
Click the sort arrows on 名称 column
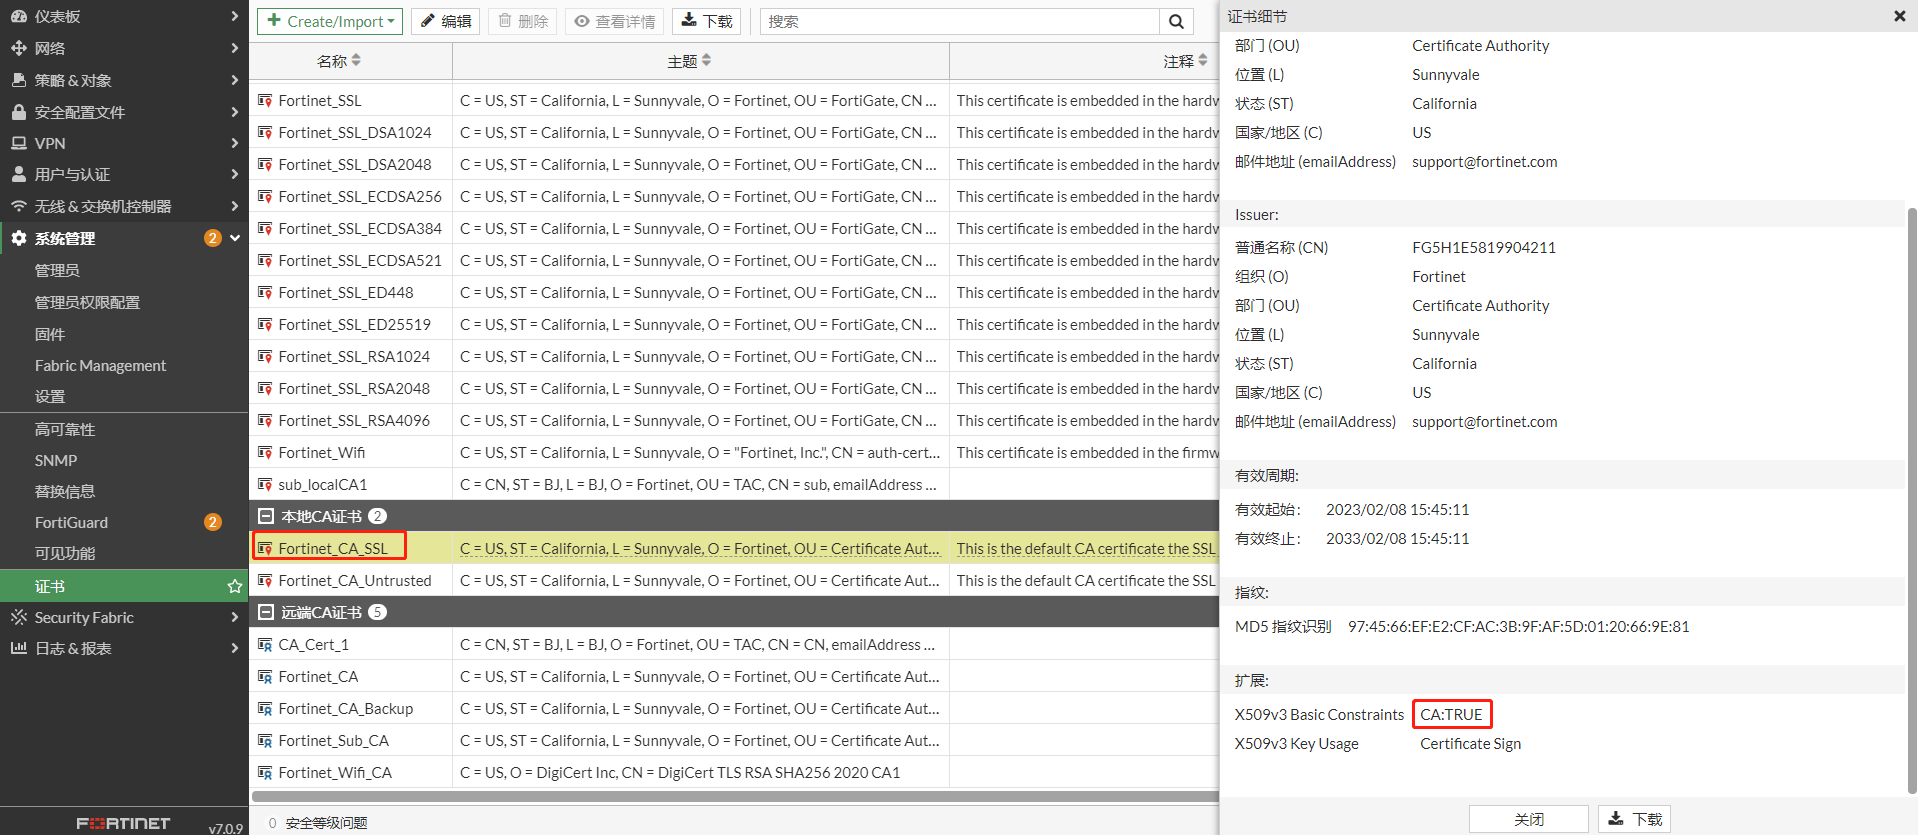356,61
